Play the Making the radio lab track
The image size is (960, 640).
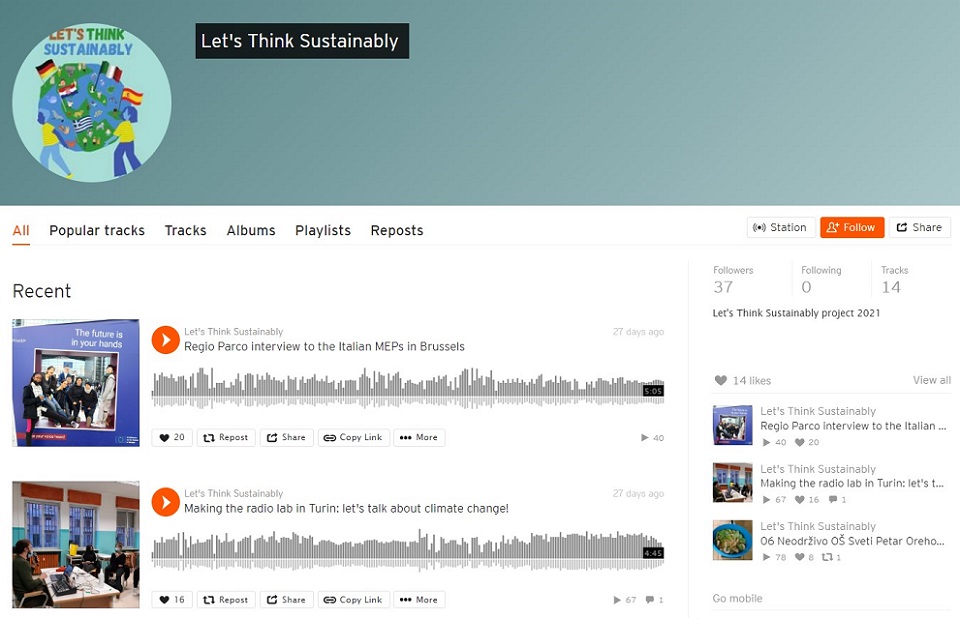tap(165, 502)
